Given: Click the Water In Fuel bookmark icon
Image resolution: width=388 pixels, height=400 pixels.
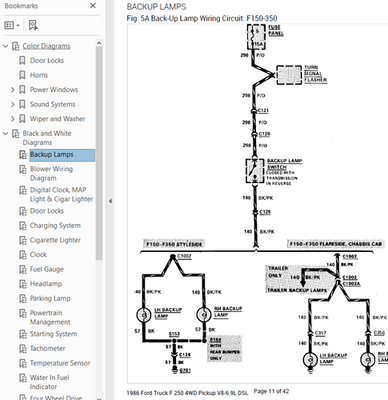Looking at the screenshot, I should [x=23, y=378].
